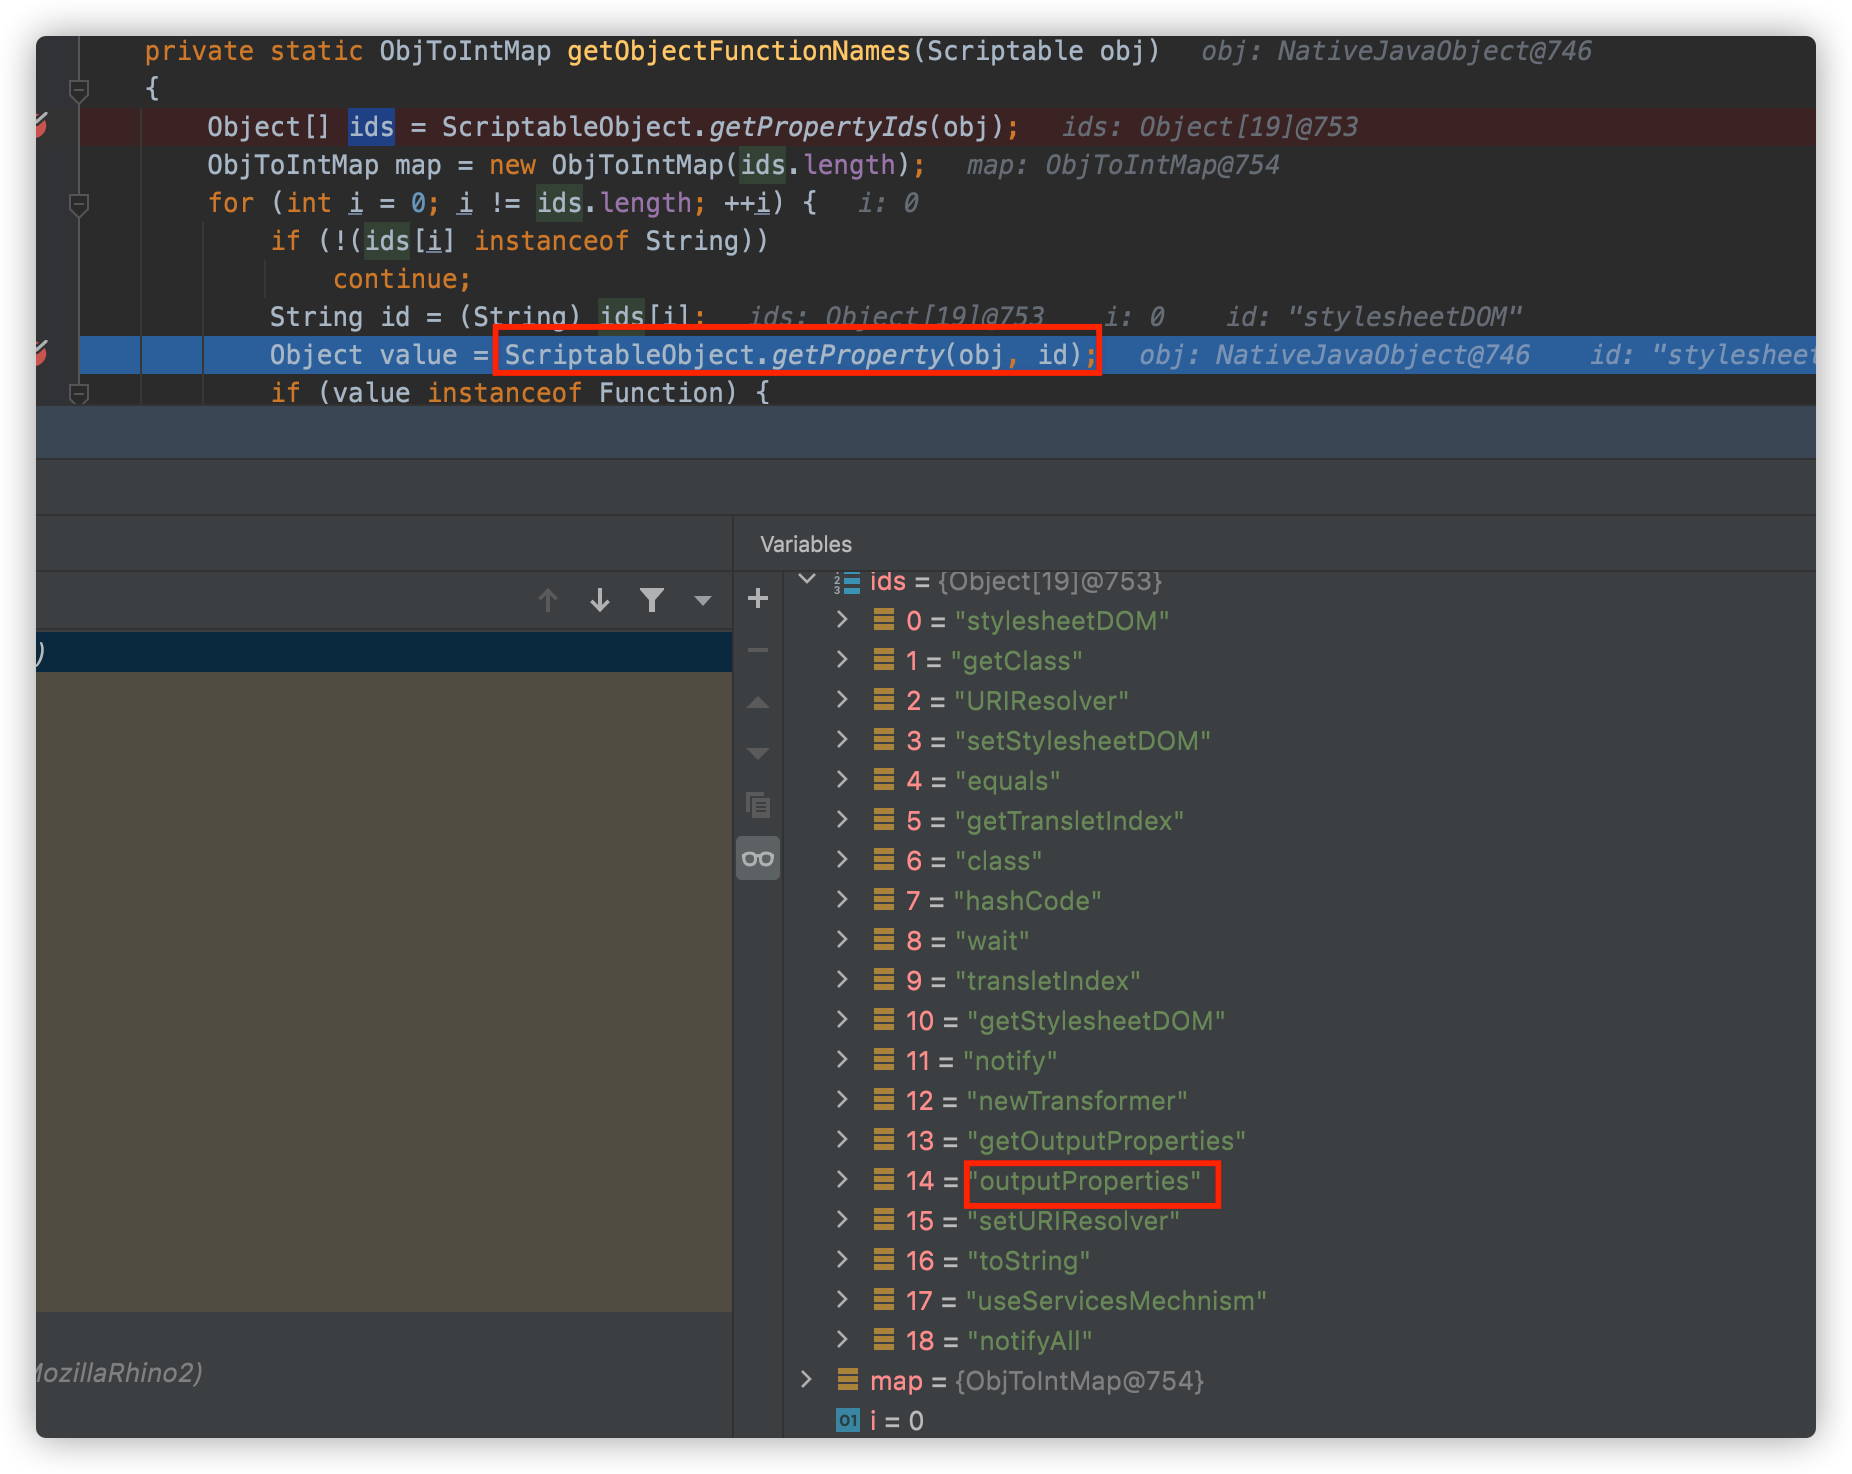Viewport: 1852px width, 1474px height.
Task: Expand element 10 "getStylesheetDOM" chevron
Action: [842, 1020]
